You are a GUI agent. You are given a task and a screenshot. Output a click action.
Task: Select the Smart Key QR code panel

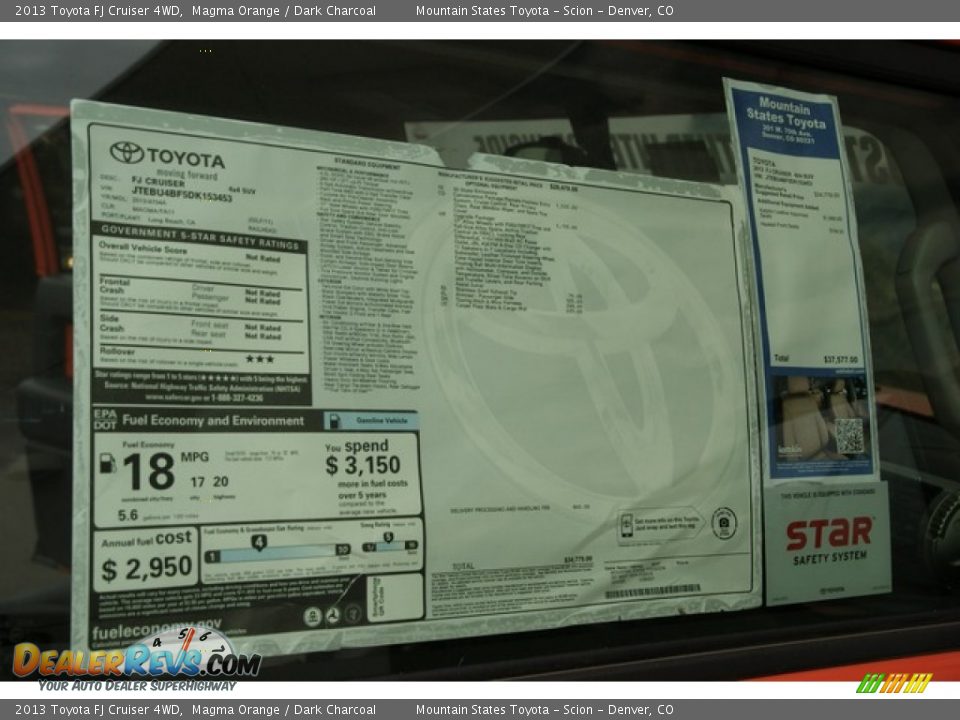tap(850, 435)
